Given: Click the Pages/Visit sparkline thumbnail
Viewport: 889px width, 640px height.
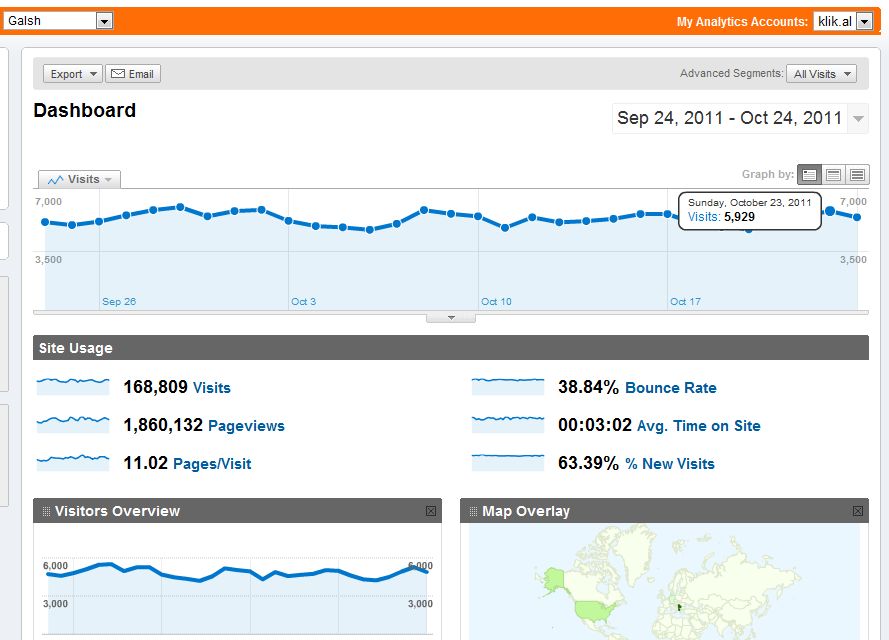Looking at the screenshot, I should [73, 462].
